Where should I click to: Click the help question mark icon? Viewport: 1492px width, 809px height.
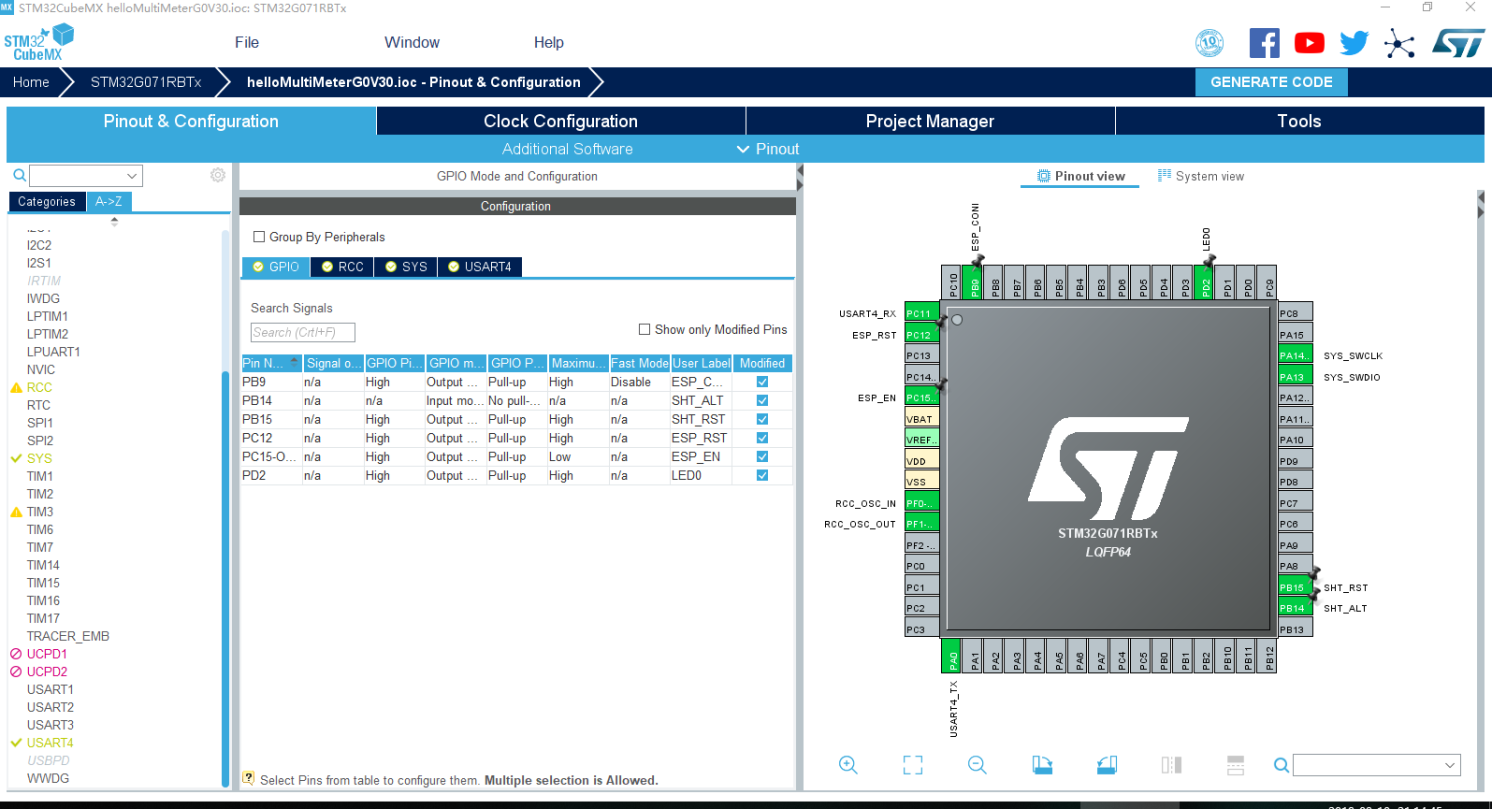(x=248, y=778)
